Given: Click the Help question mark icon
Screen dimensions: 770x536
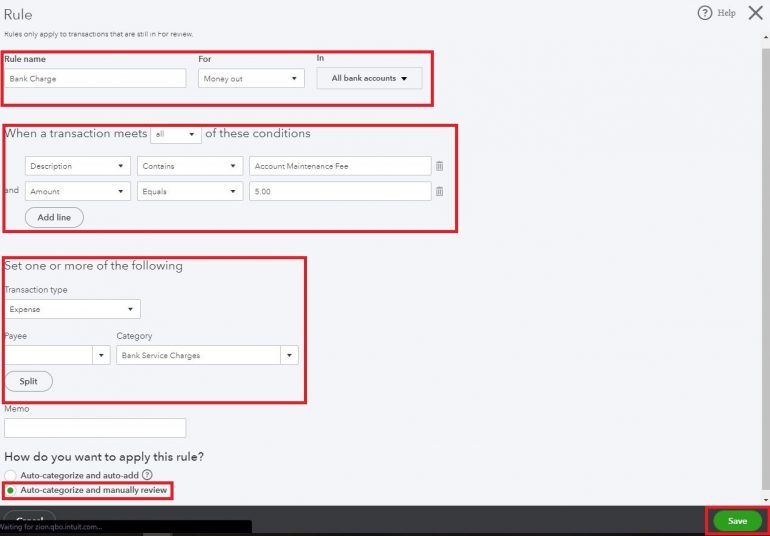Looking at the screenshot, I should (703, 13).
